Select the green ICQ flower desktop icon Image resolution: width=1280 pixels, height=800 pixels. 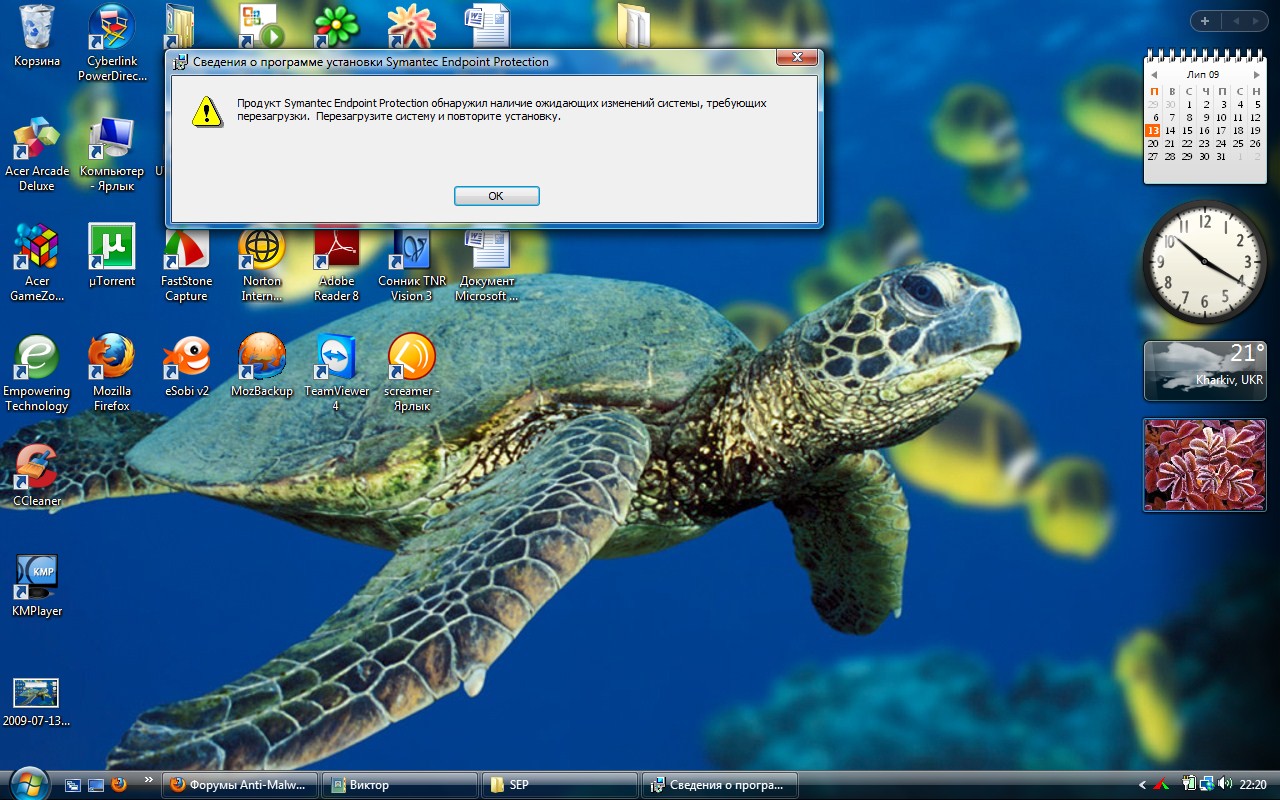336,27
